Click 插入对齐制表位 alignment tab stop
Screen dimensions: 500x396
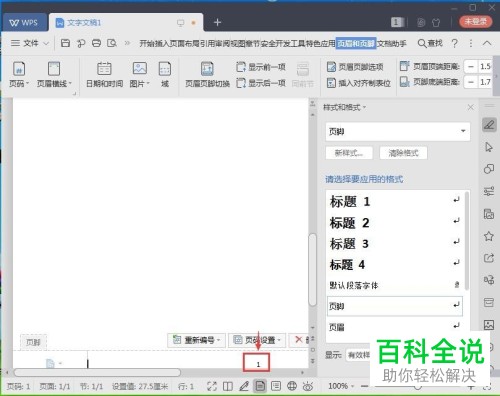(359, 83)
